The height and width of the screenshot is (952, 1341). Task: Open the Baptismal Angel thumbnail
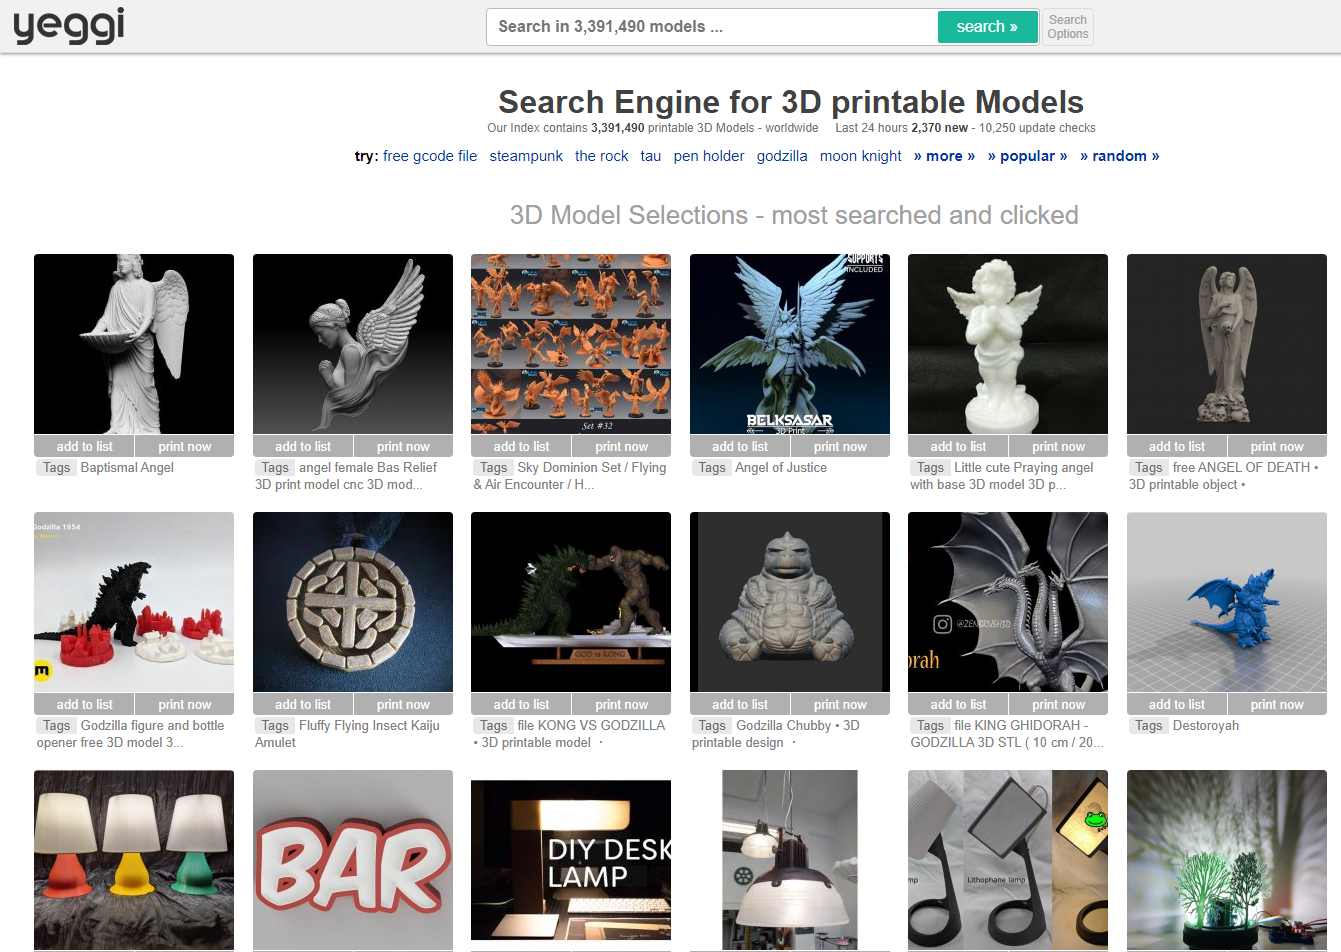[x=134, y=343]
